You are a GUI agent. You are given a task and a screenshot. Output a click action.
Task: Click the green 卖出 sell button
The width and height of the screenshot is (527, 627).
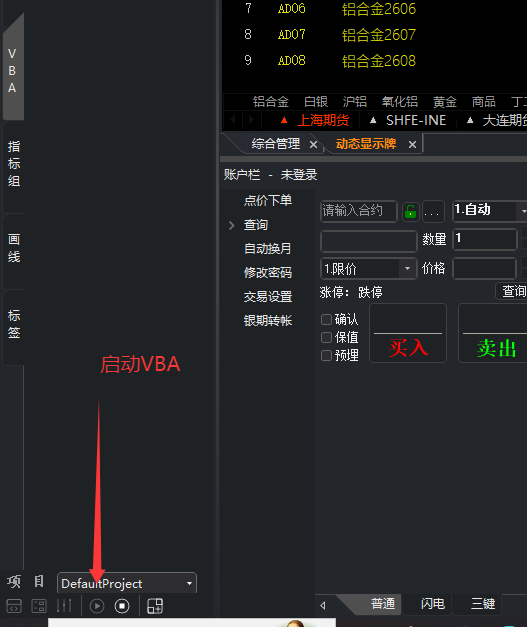493,333
